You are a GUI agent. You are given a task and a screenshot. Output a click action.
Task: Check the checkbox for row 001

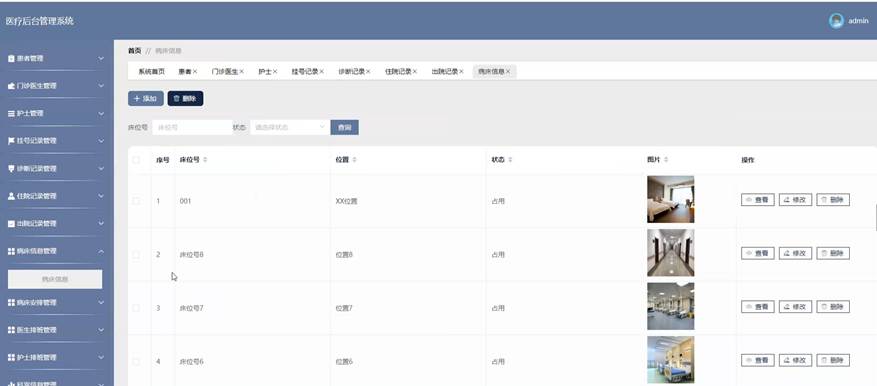(136, 200)
